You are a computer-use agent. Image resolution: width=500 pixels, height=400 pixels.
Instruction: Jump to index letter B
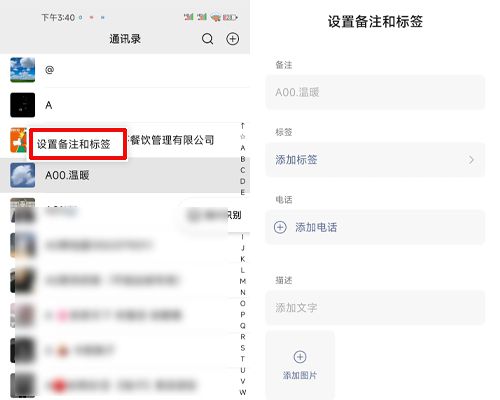coord(243,159)
